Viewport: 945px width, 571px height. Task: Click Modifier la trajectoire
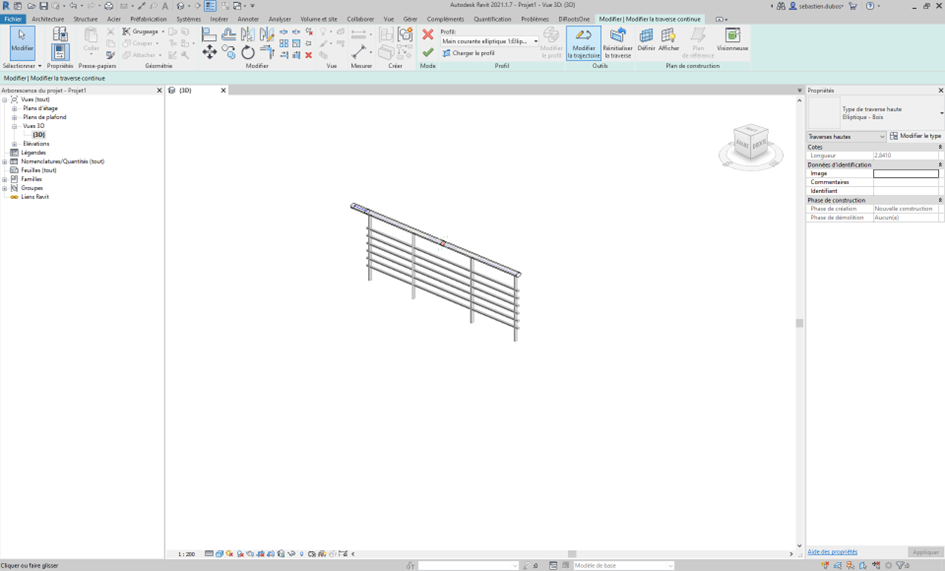point(583,43)
